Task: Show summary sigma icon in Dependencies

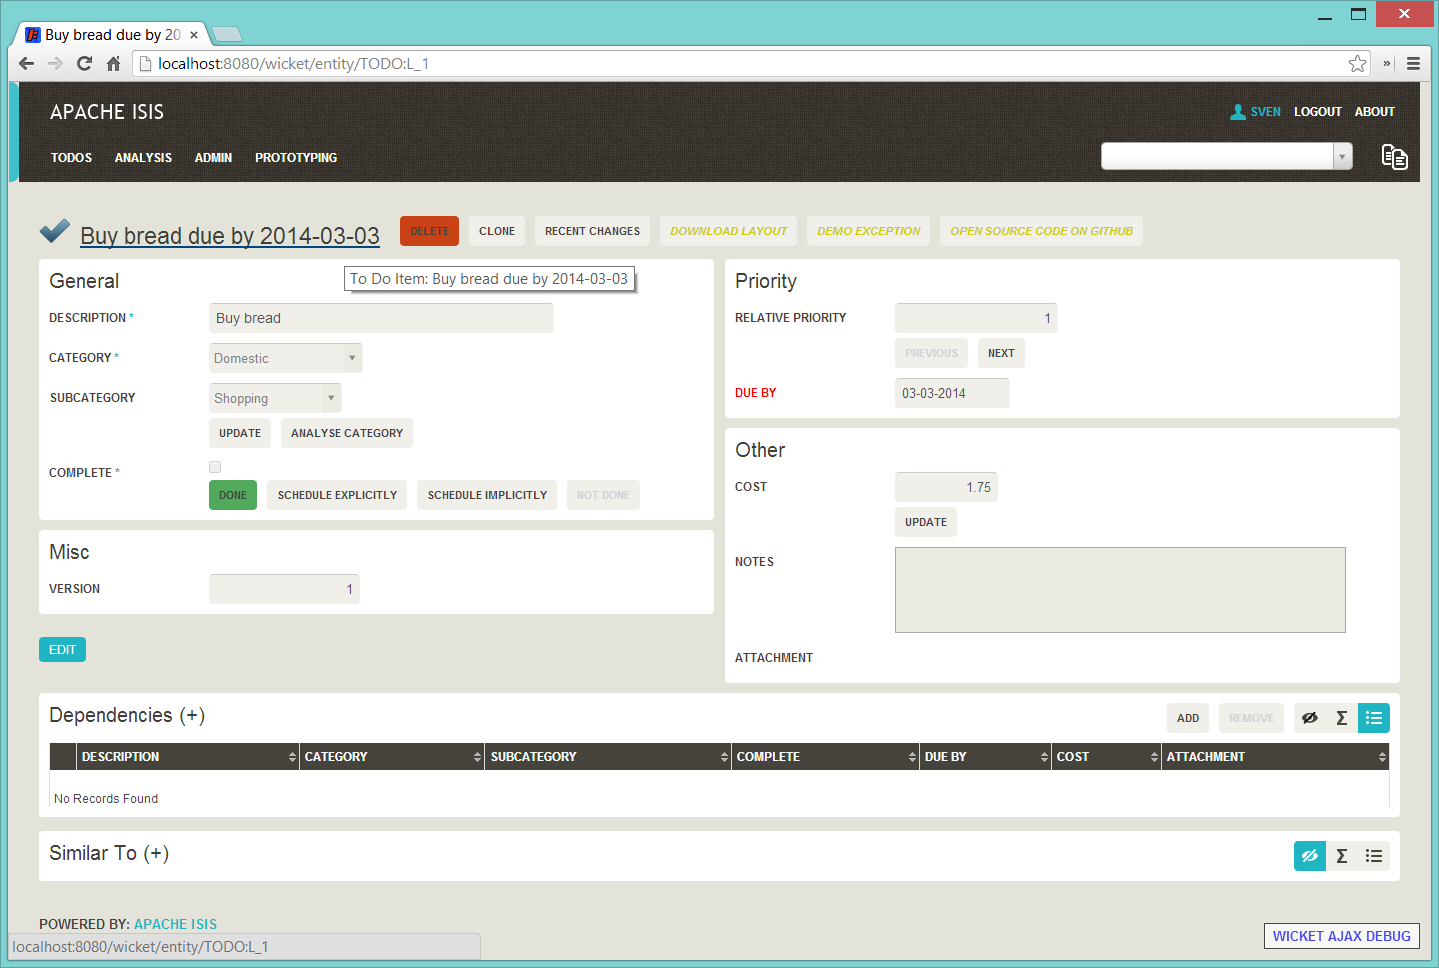Action: [x=1341, y=718]
